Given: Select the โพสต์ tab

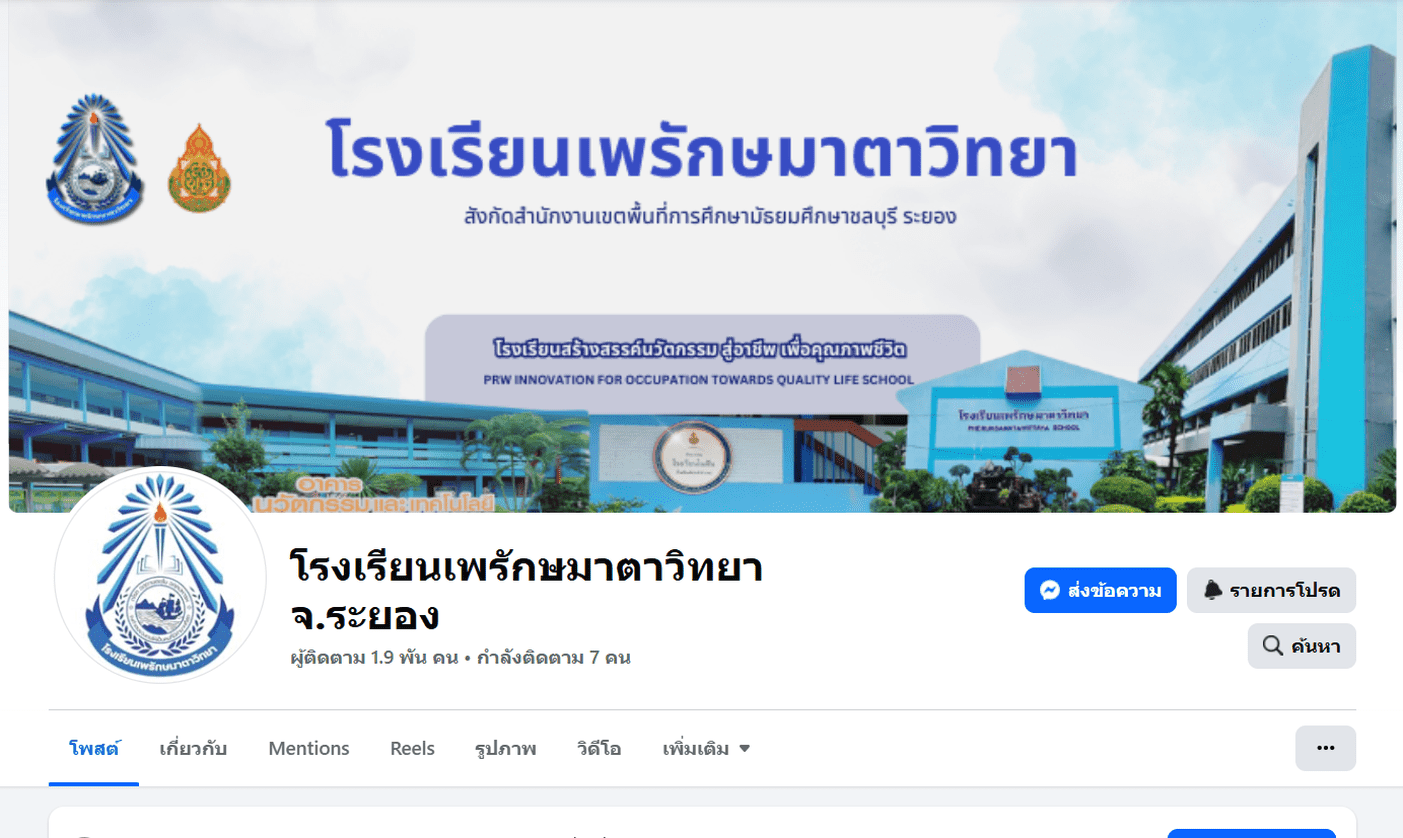Looking at the screenshot, I should (94, 748).
